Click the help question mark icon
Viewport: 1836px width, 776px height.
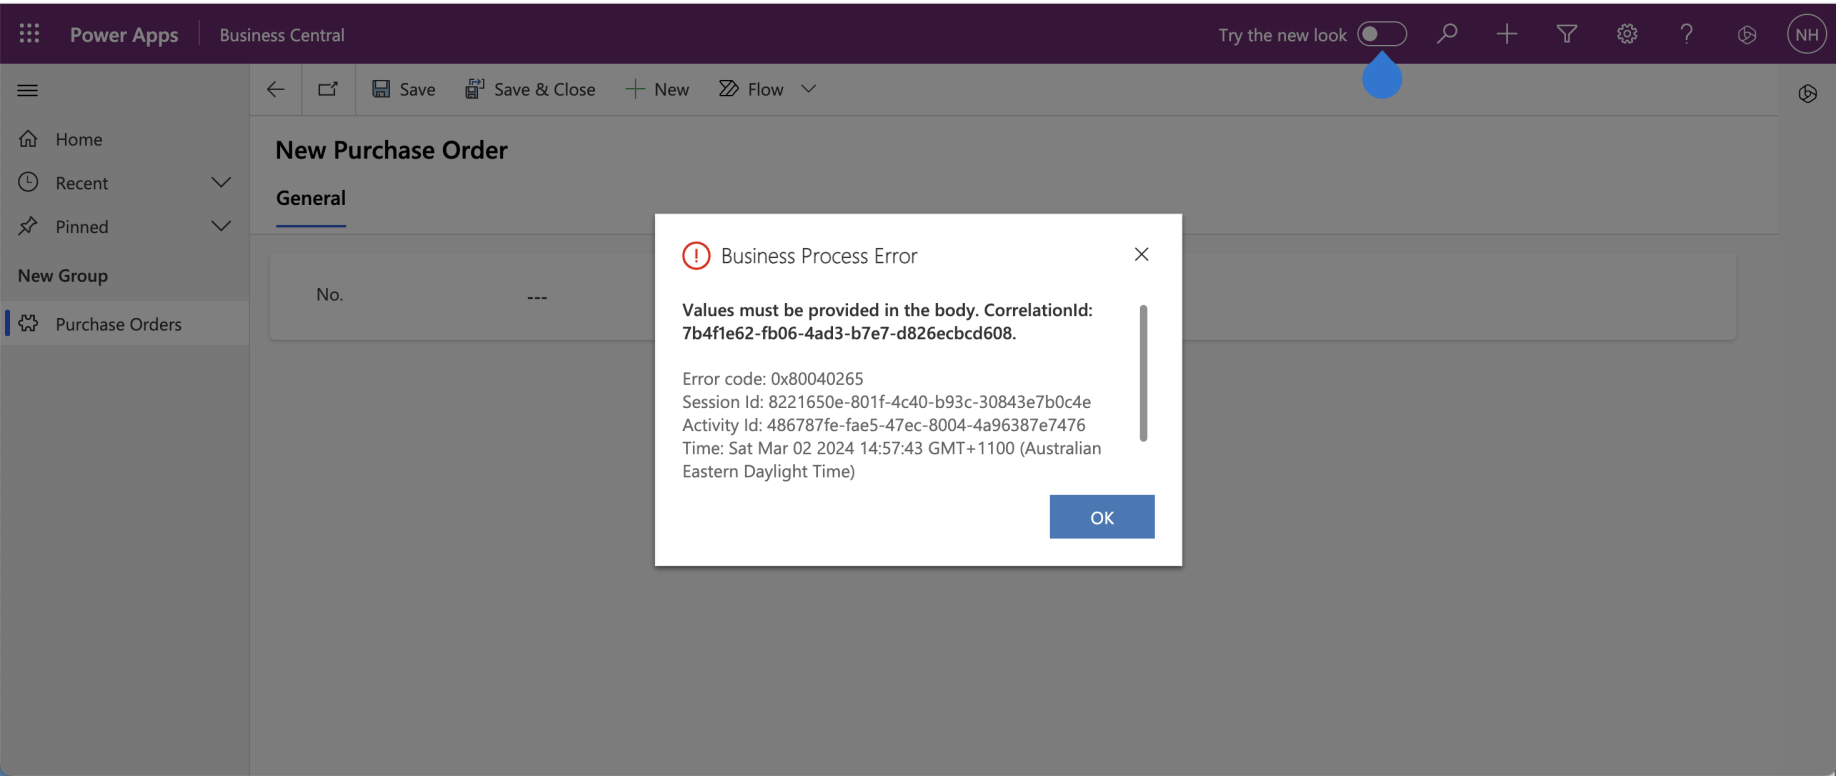1686,34
